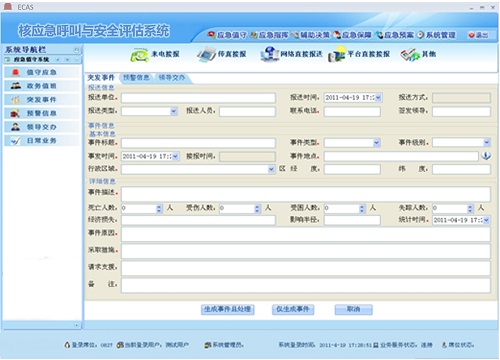Click 生成事件且处理 button
This screenshot has height=360, width=500.
coord(228,309)
